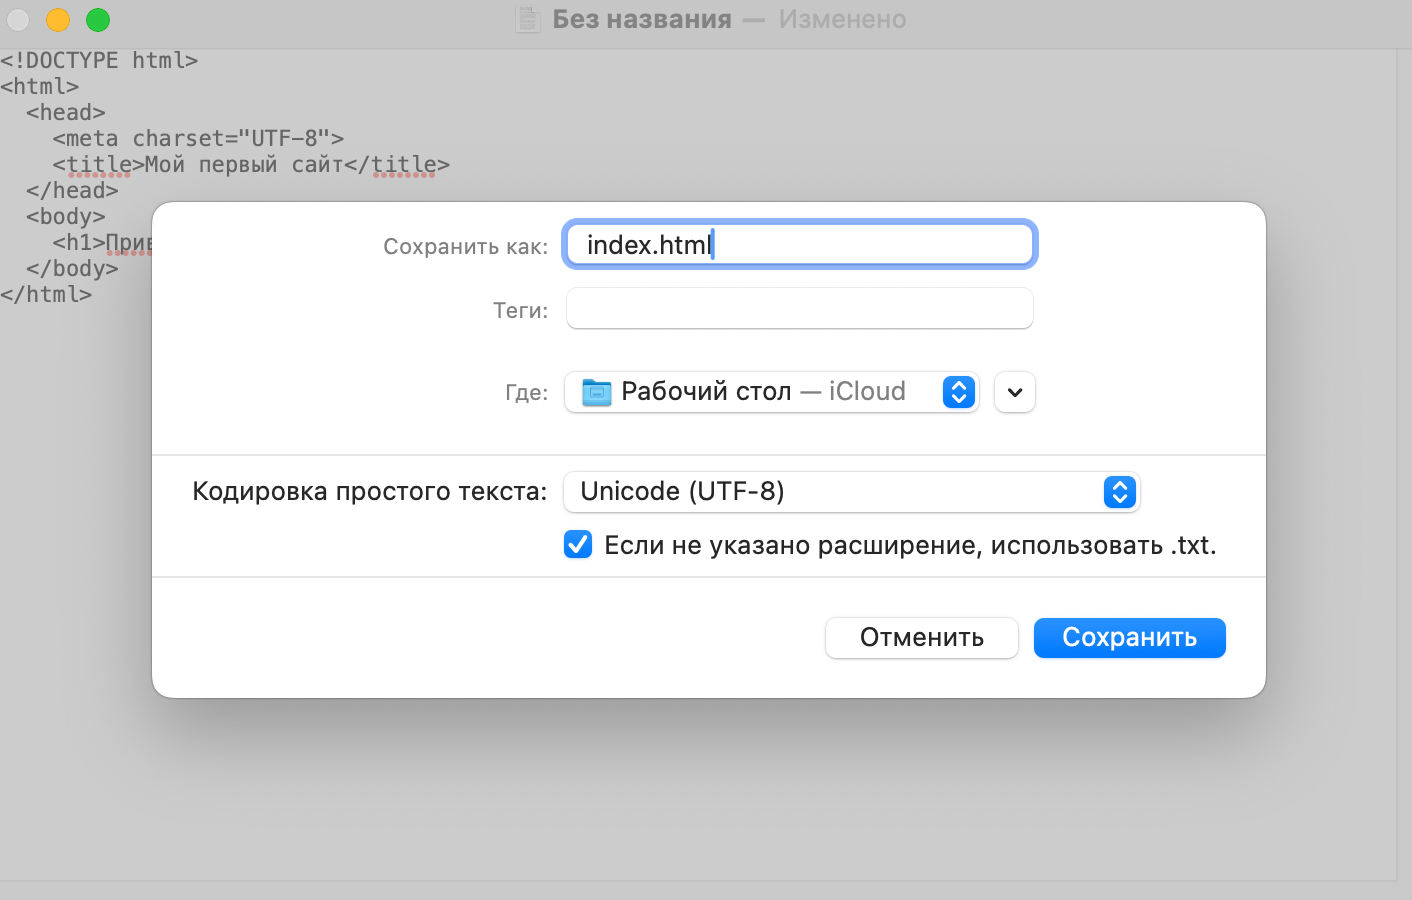The width and height of the screenshot is (1412, 900).
Task: Click the underlined <title> tag in the code
Action: 97,164
